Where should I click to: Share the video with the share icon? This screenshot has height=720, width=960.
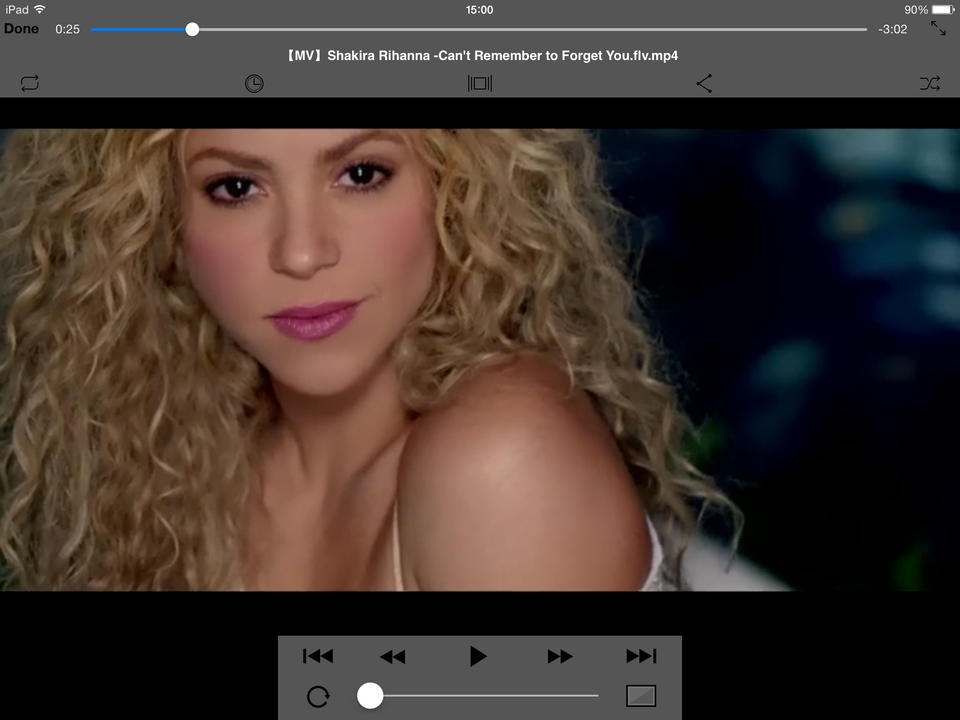click(704, 83)
